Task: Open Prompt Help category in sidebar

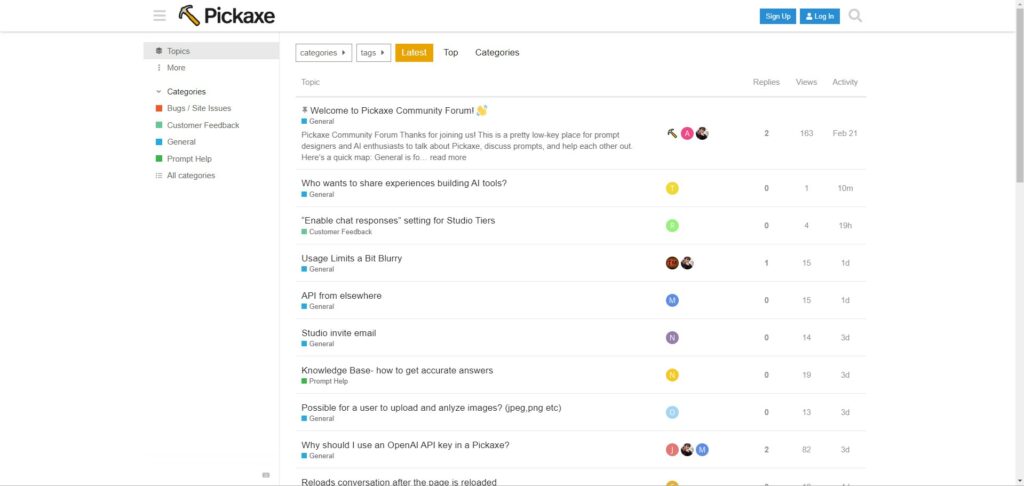Action: pos(211,159)
